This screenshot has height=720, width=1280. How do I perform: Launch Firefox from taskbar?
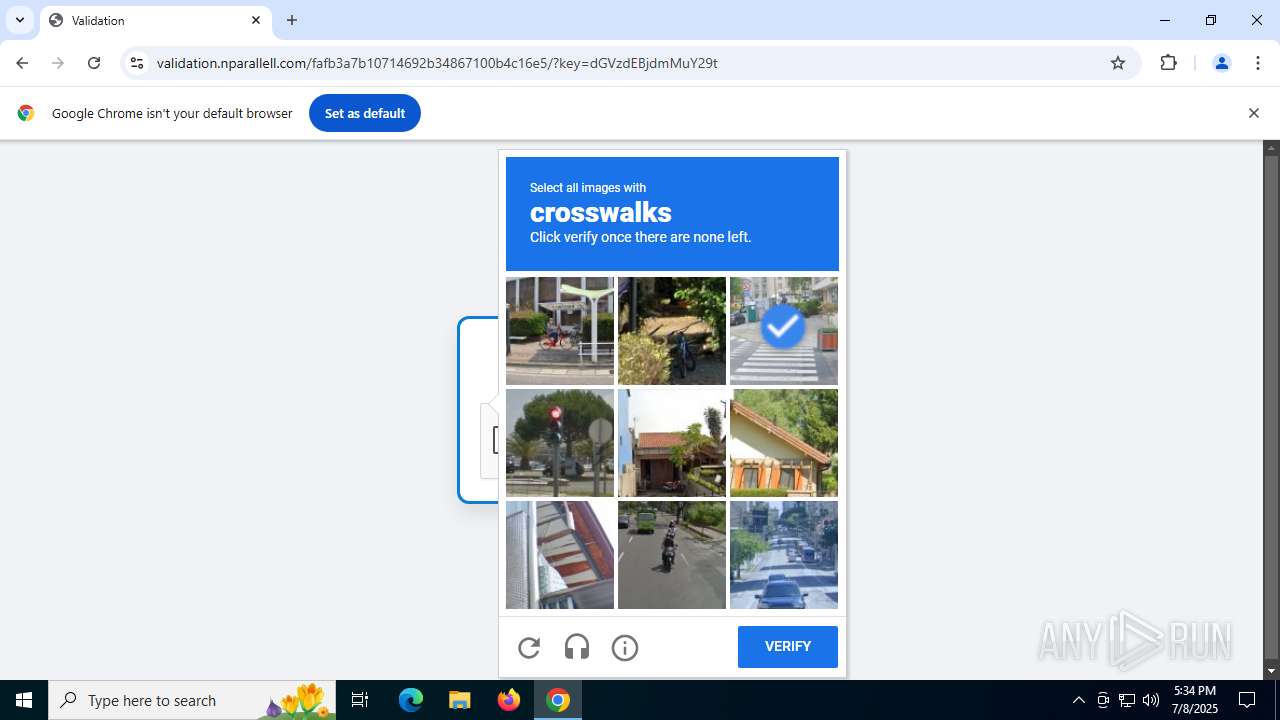tap(509, 700)
